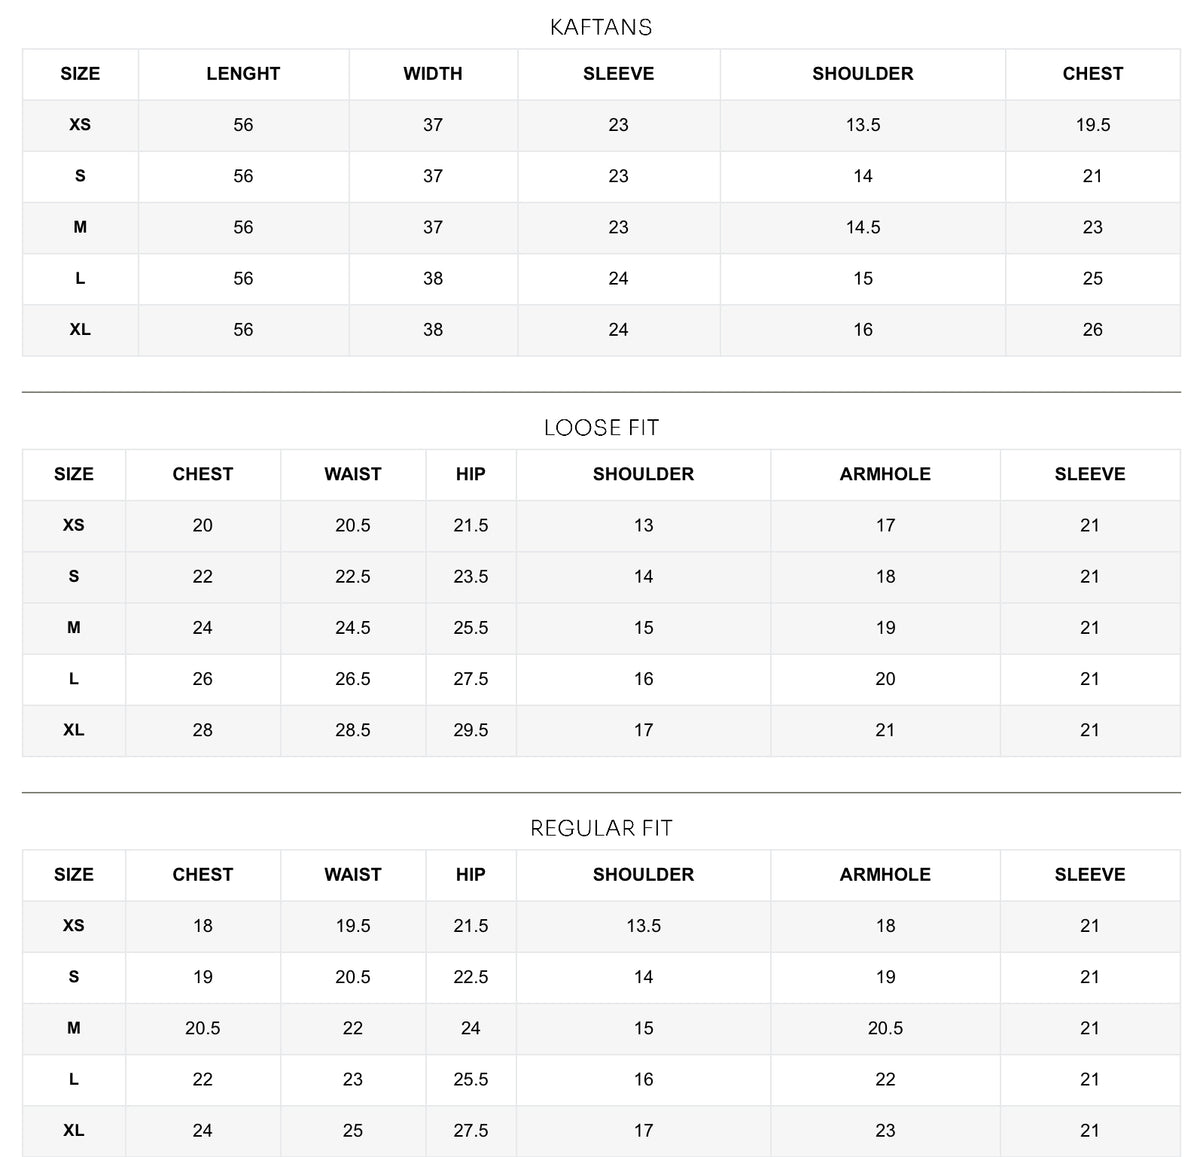This screenshot has height=1157, width=1200.
Task: Click the LOOSE FIT section title
Action: coord(601,428)
